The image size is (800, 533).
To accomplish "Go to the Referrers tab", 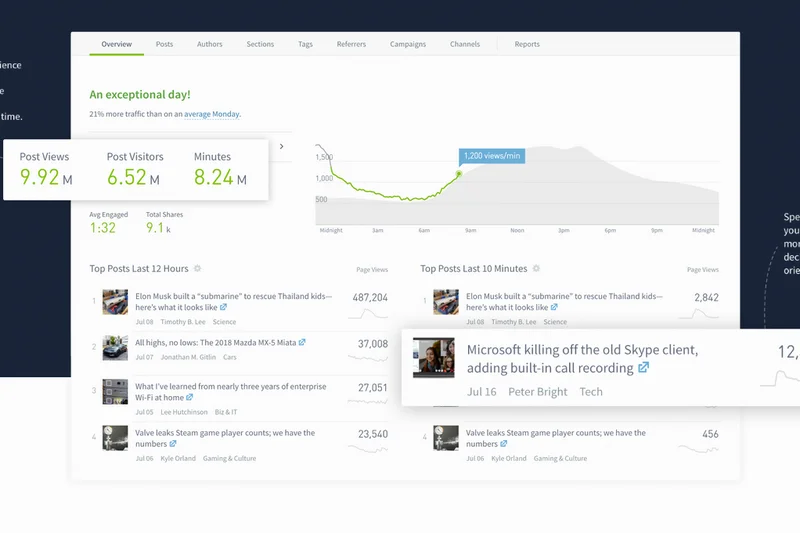I will (x=351, y=44).
